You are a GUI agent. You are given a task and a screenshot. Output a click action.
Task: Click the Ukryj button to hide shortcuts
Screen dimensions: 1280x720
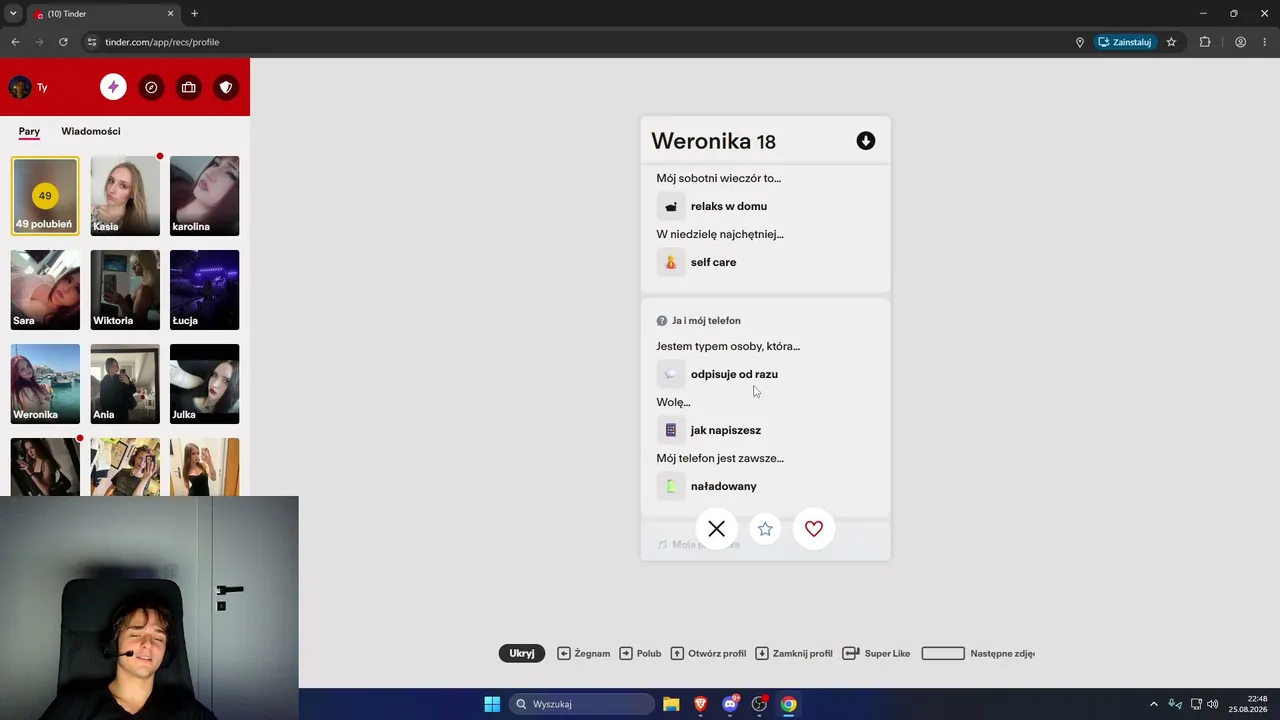[x=522, y=653]
